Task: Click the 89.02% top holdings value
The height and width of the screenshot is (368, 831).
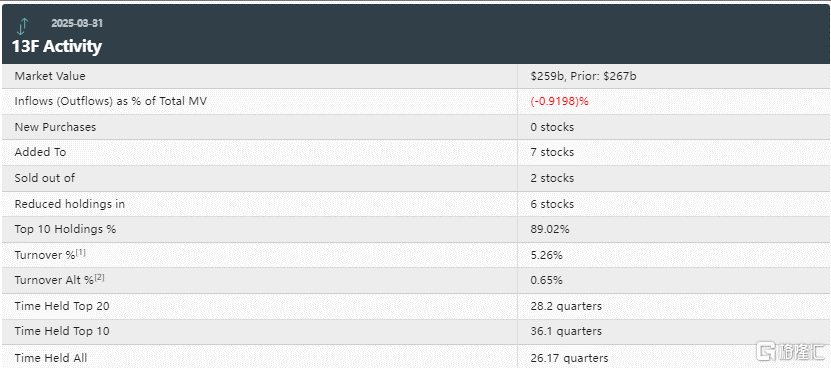Action: pos(550,230)
